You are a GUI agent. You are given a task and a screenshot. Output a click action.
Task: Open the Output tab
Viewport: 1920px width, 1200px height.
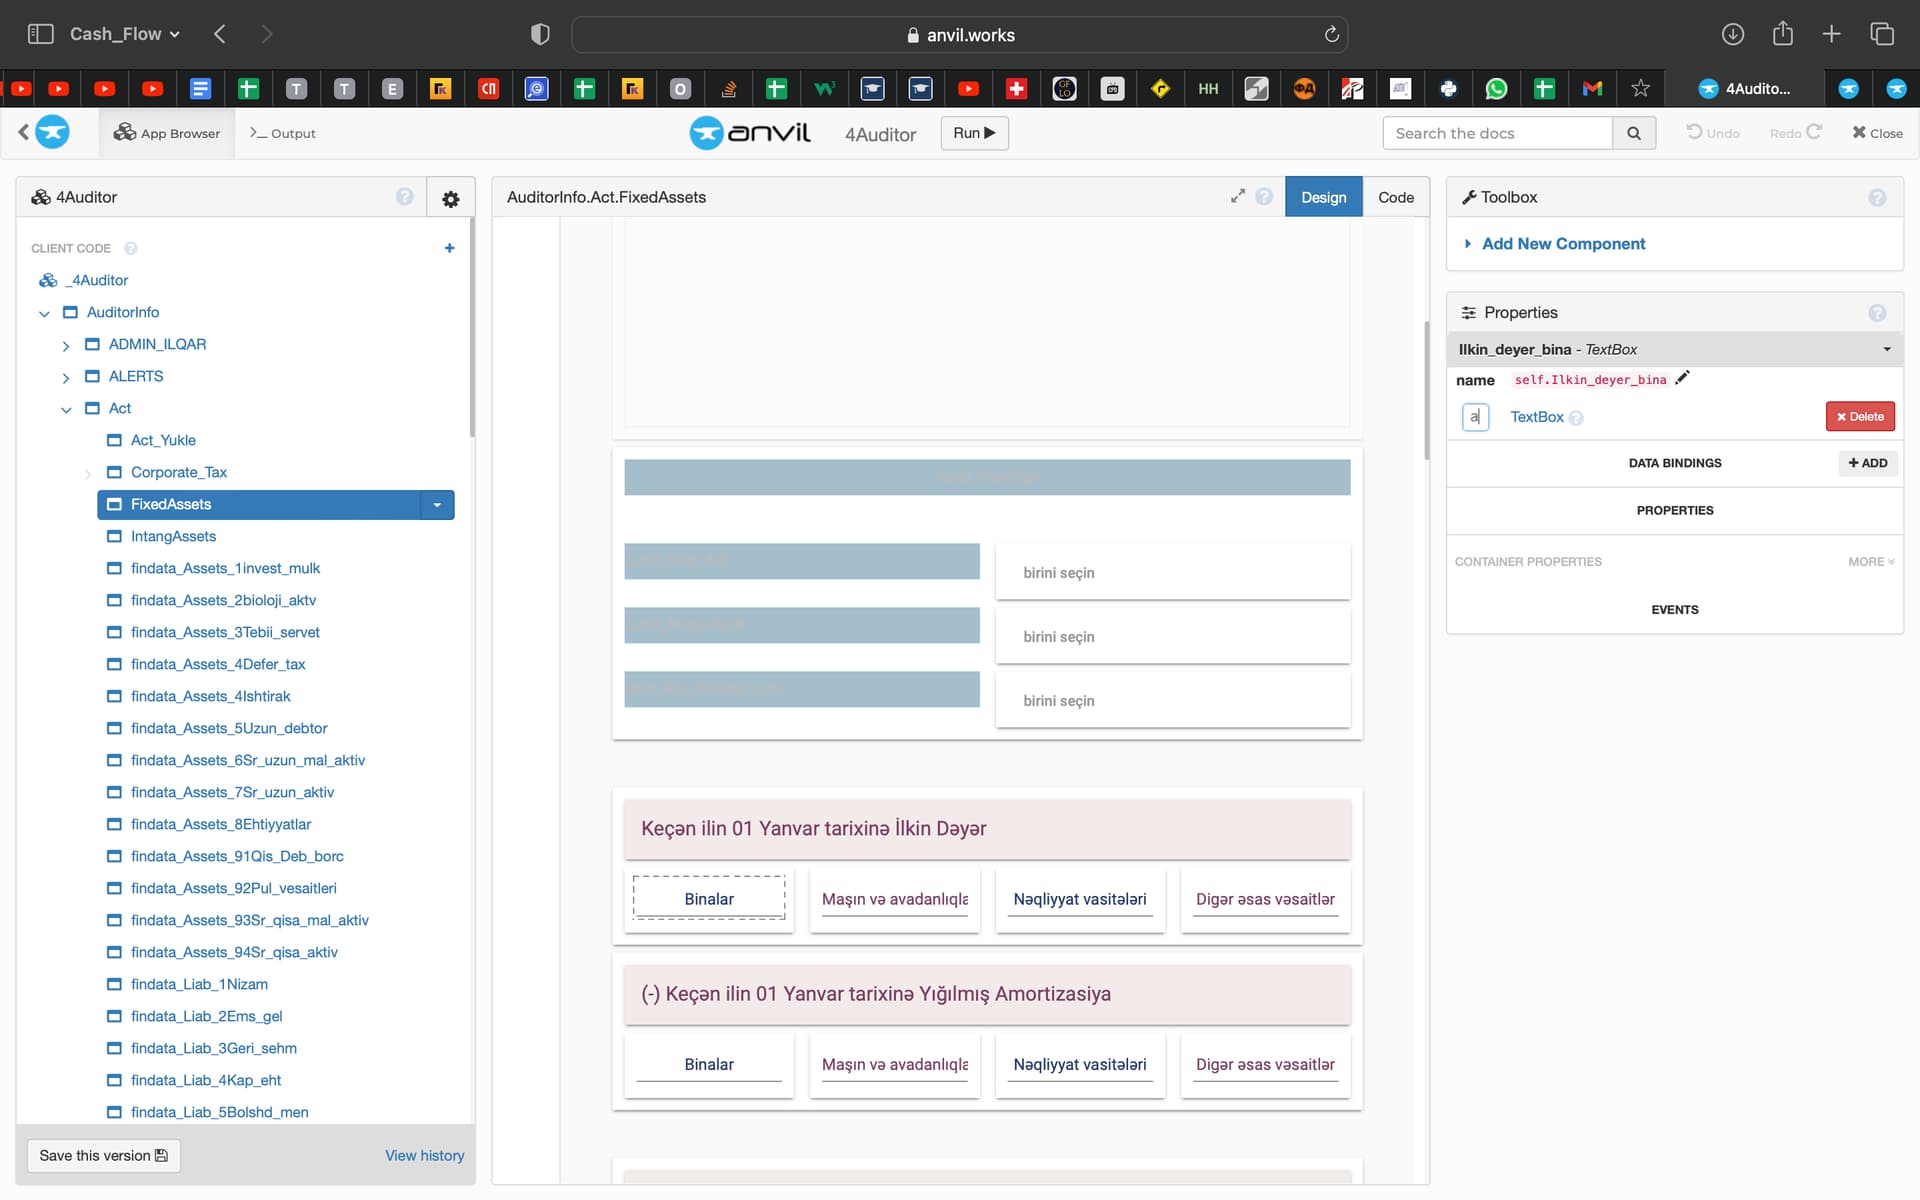click(283, 134)
